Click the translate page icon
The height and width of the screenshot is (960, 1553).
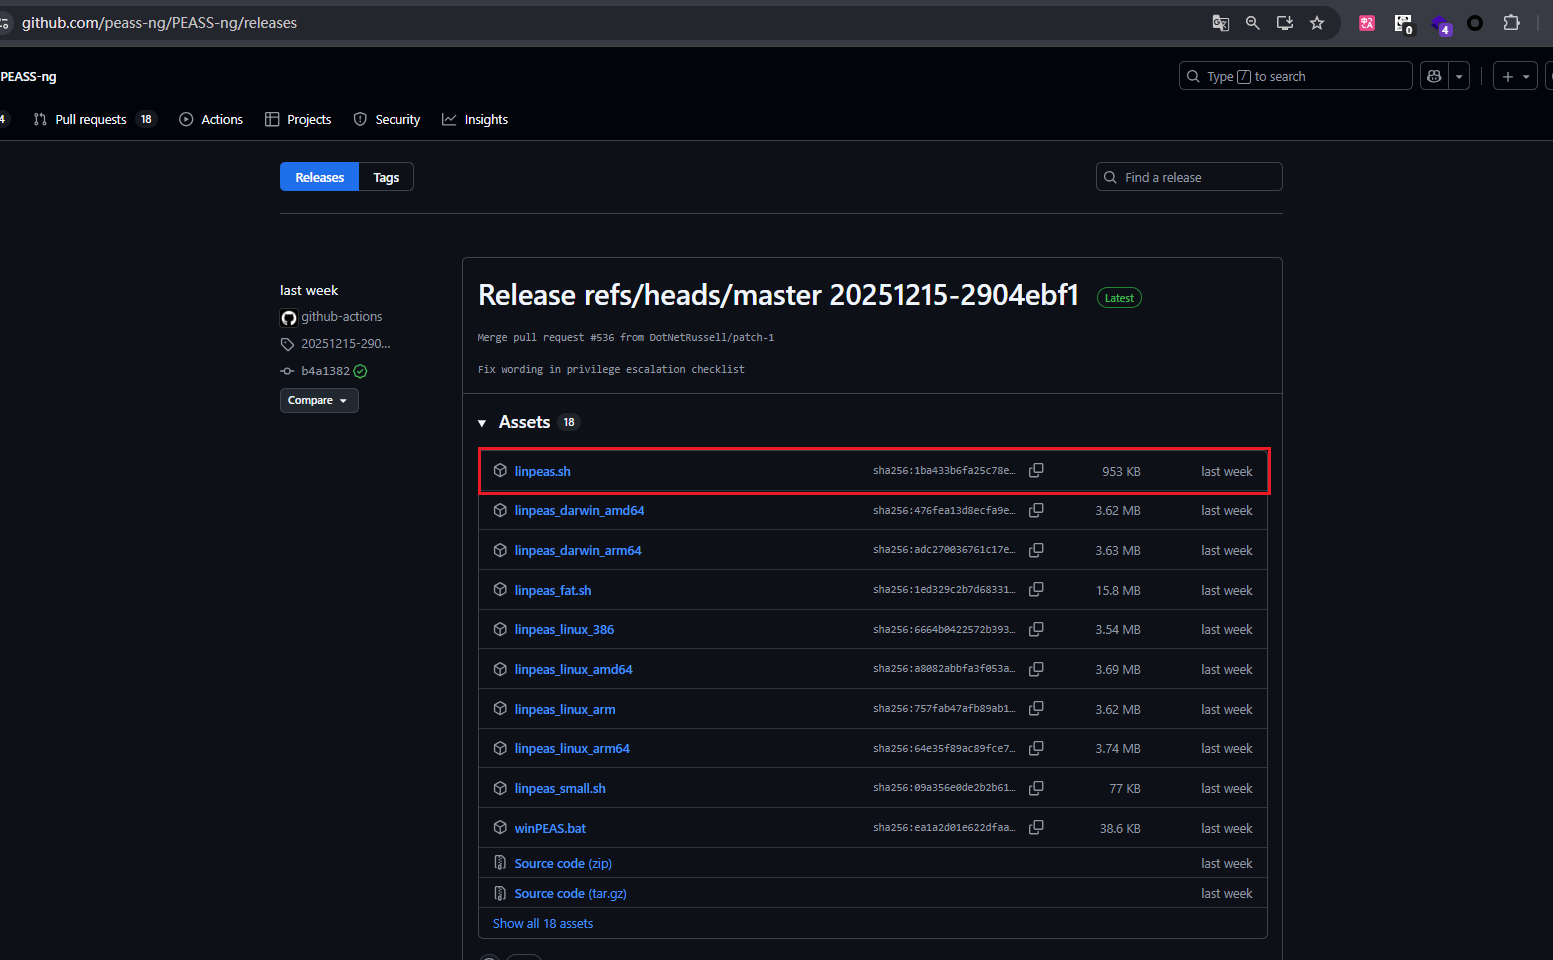coord(1220,23)
